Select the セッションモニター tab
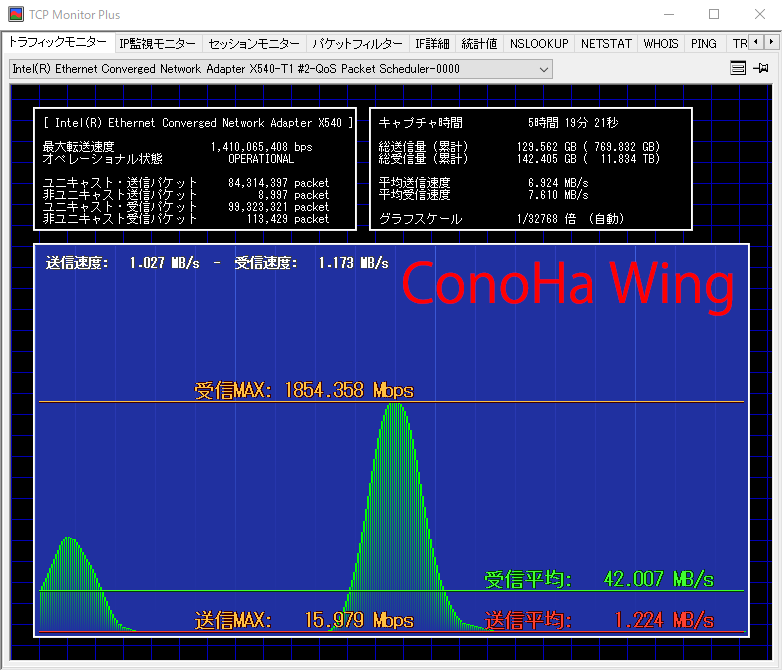 253,44
